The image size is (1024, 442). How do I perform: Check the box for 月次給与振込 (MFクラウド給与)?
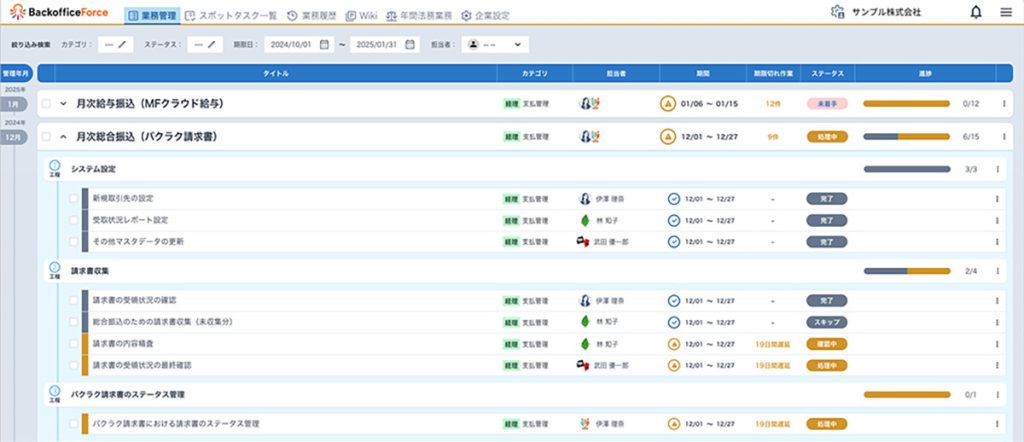pyautogui.click(x=45, y=103)
